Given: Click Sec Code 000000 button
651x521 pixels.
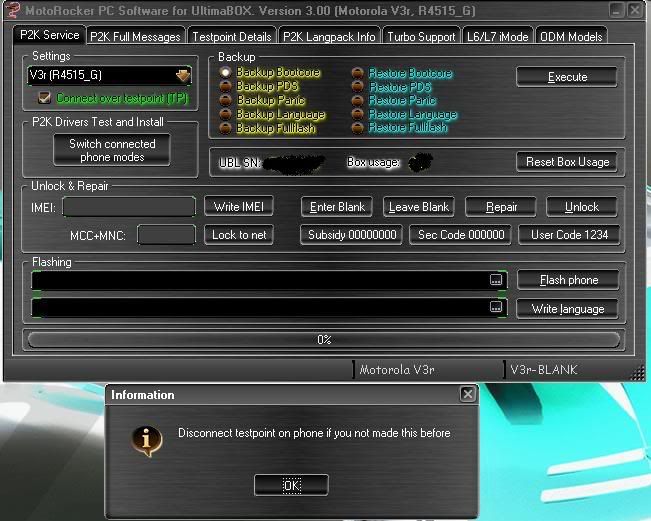Looking at the screenshot, I should pyautogui.click(x=460, y=235).
